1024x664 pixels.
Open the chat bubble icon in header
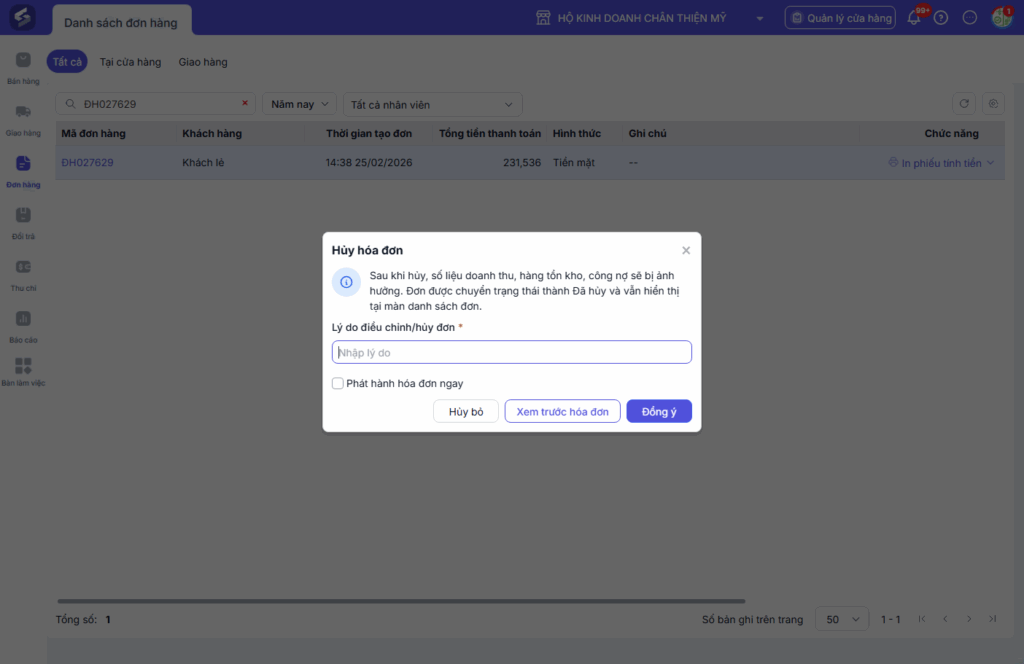pyautogui.click(x=970, y=18)
